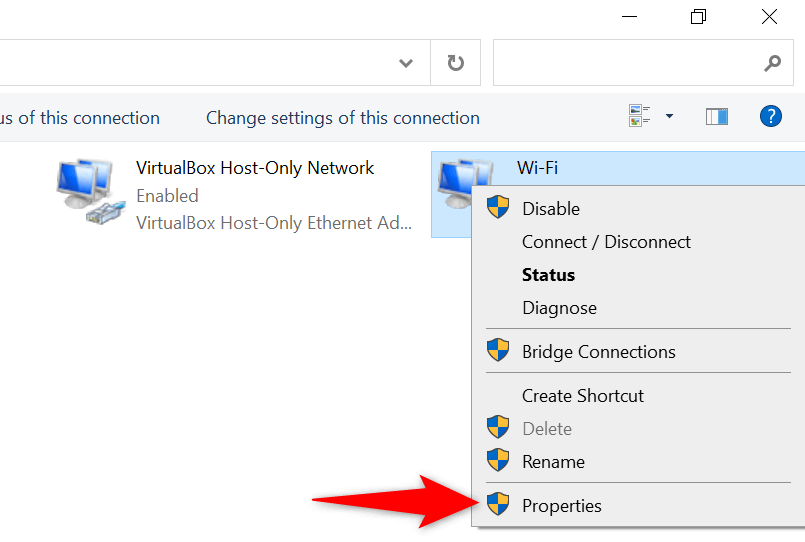The height and width of the screenshot is (542, 805).
Task: Click the shield icon next to Properties
Action: tap(498, 505)
